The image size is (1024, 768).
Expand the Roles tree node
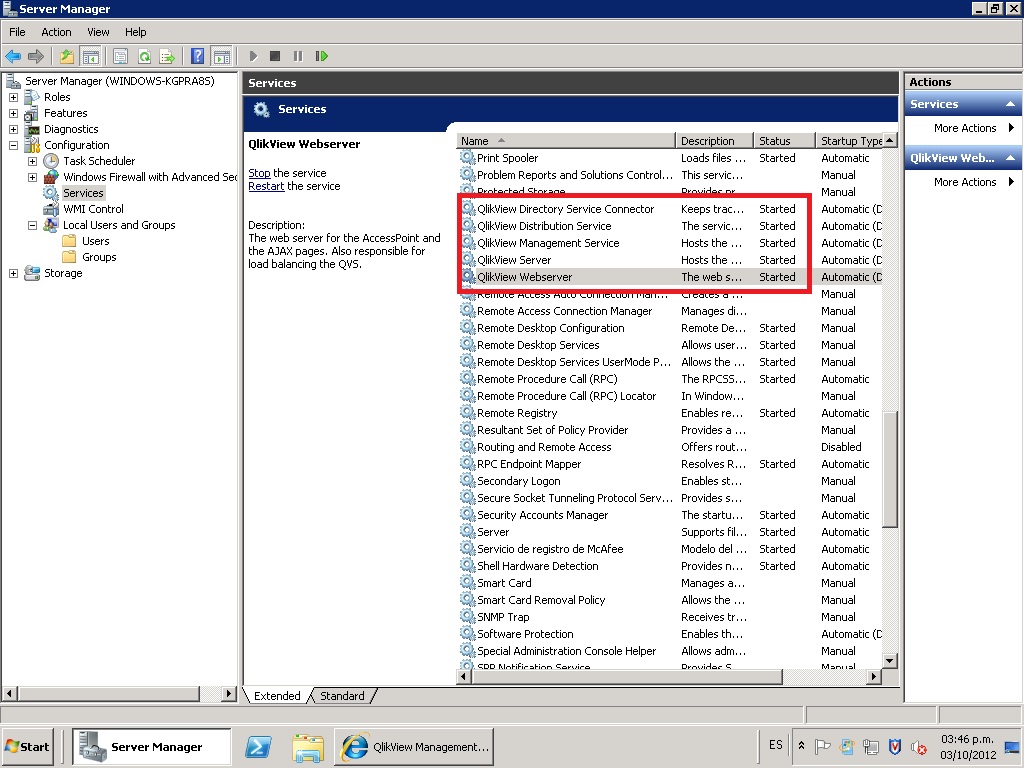click(x=13, y=97)
